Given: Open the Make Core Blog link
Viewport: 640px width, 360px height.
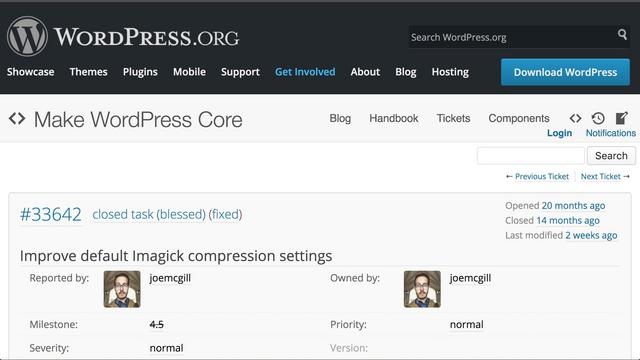Looking at the screenshot, I should click(x=340, y=118).
